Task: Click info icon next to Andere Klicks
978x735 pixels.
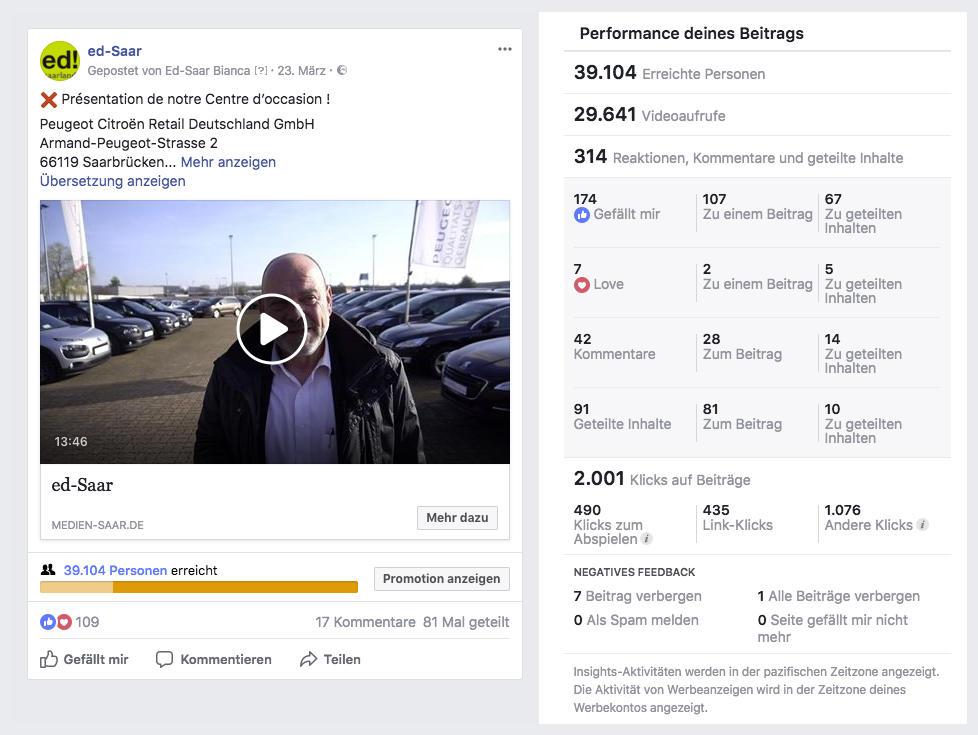Action: 922,525
